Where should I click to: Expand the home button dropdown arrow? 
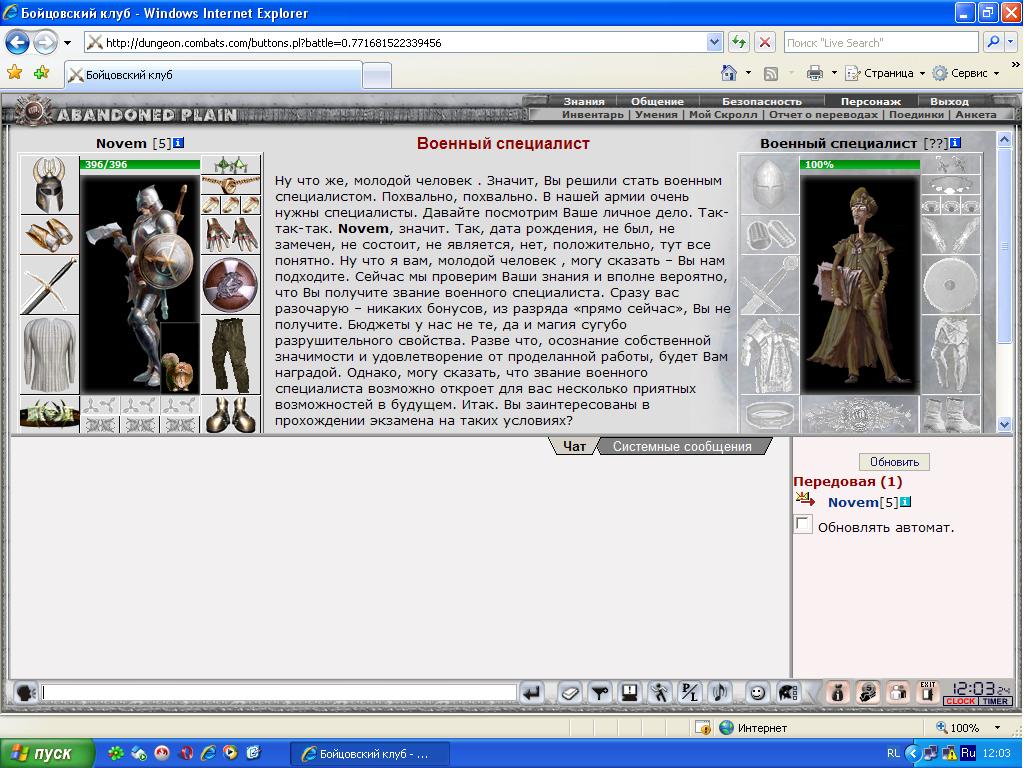748,73
